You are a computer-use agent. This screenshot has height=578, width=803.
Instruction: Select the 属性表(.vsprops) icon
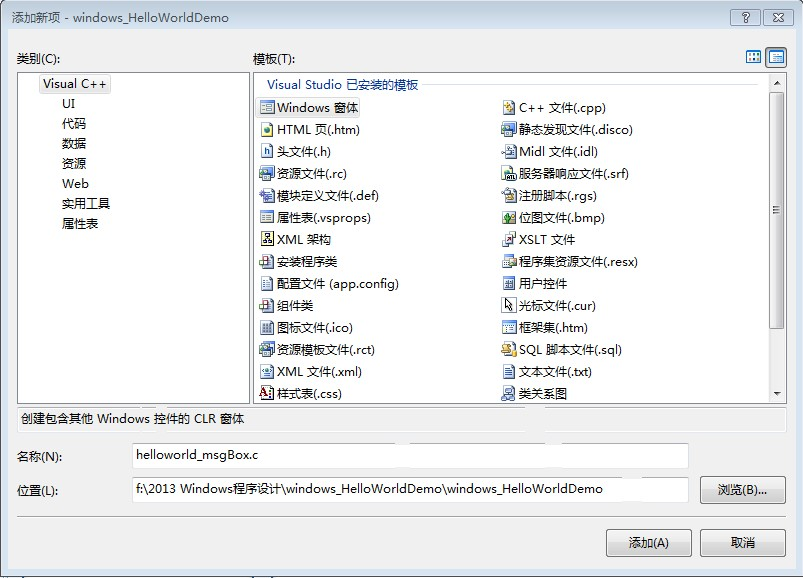[x=267, y=218]
